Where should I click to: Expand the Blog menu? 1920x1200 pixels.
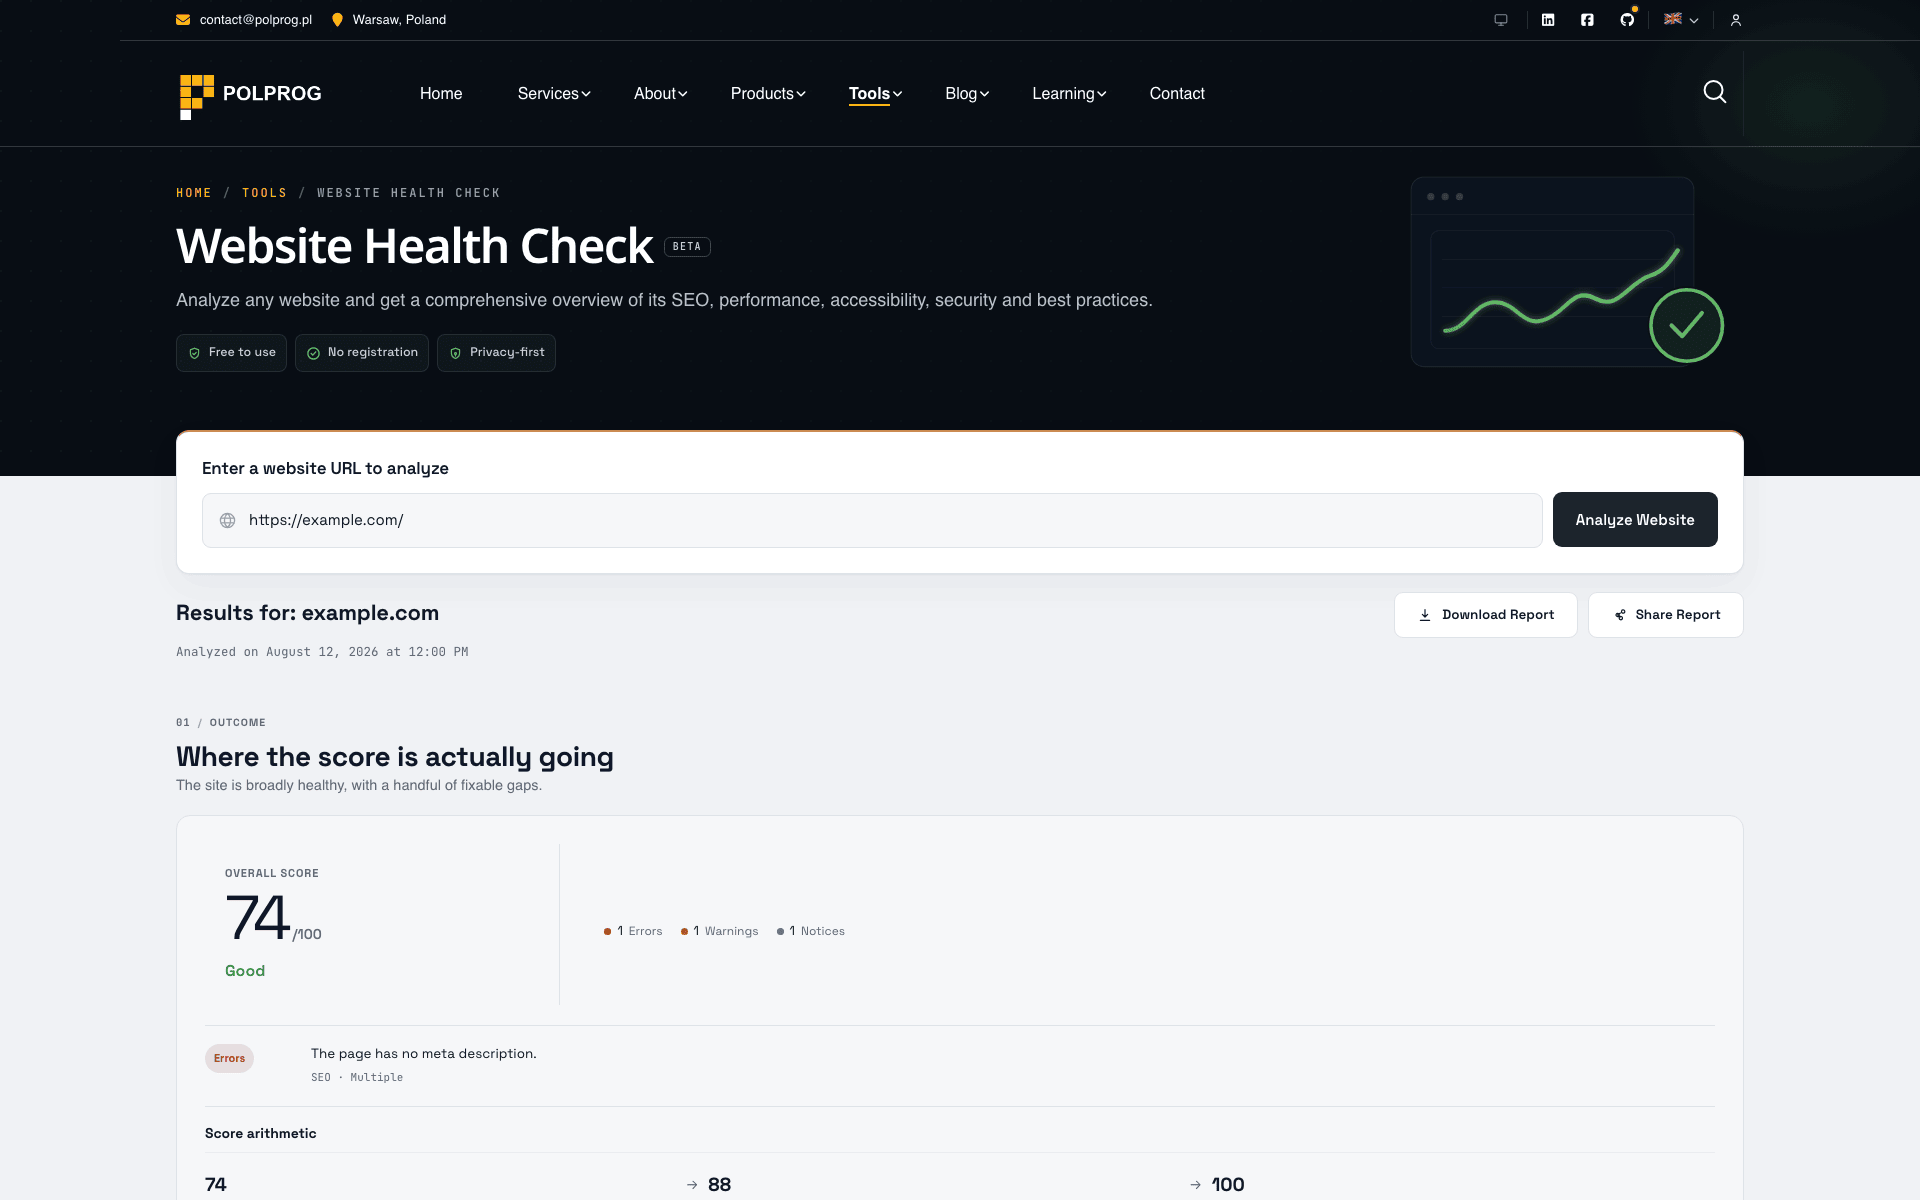coord(967,93)
